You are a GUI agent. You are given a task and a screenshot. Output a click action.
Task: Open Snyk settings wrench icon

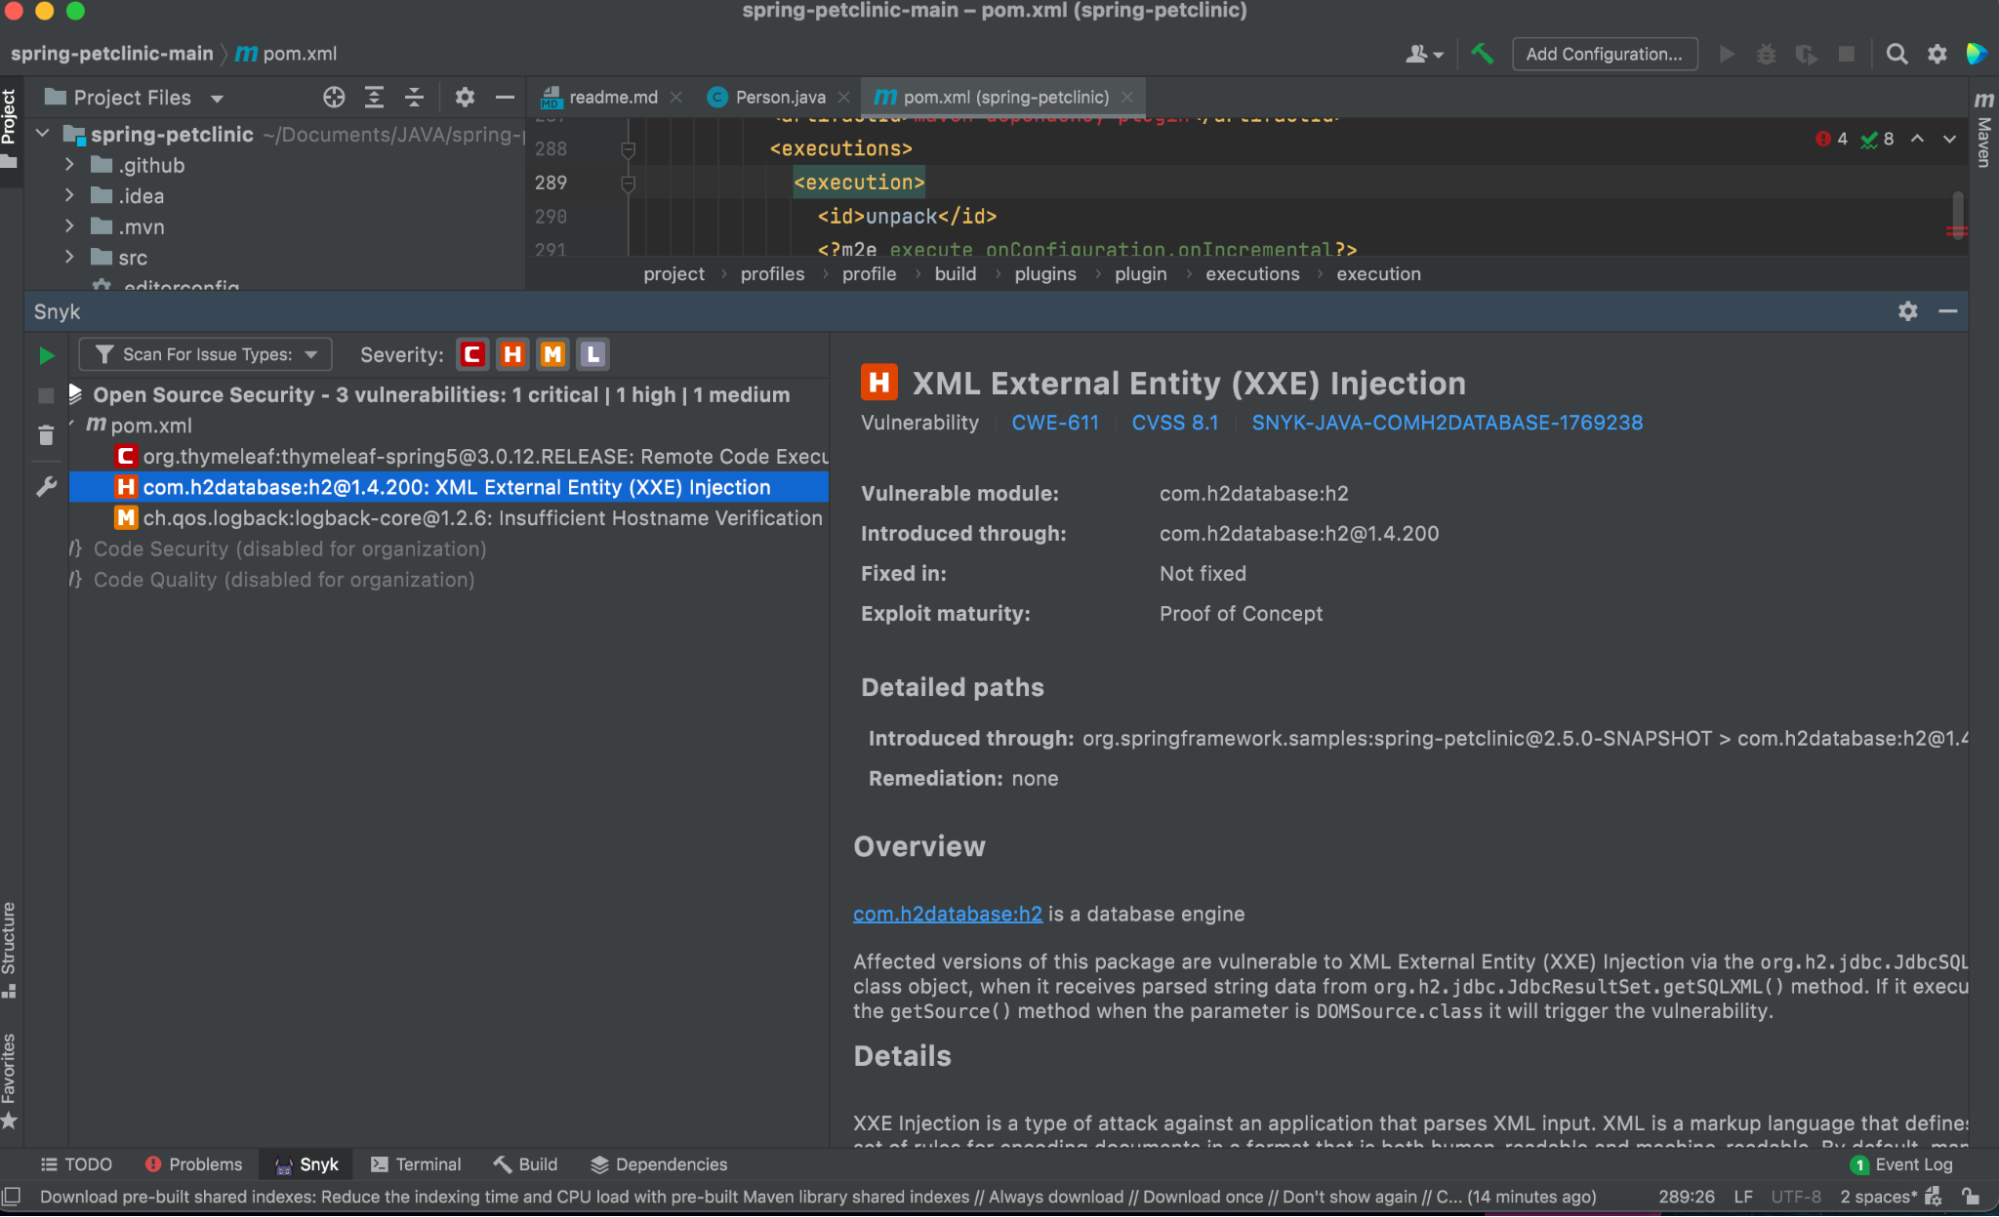46,487
